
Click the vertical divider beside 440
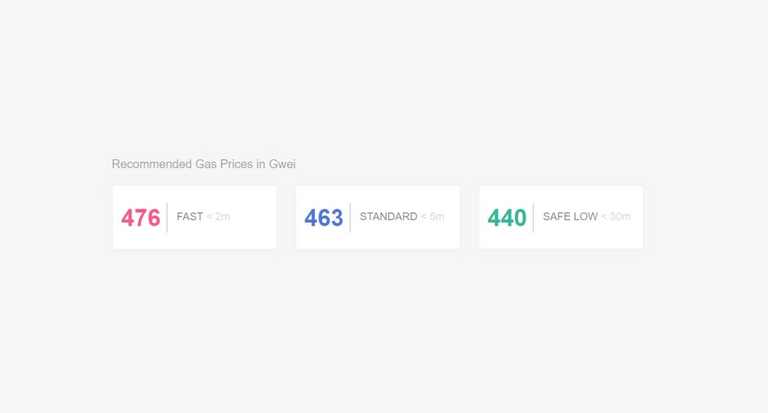click(x=533, y=218)
